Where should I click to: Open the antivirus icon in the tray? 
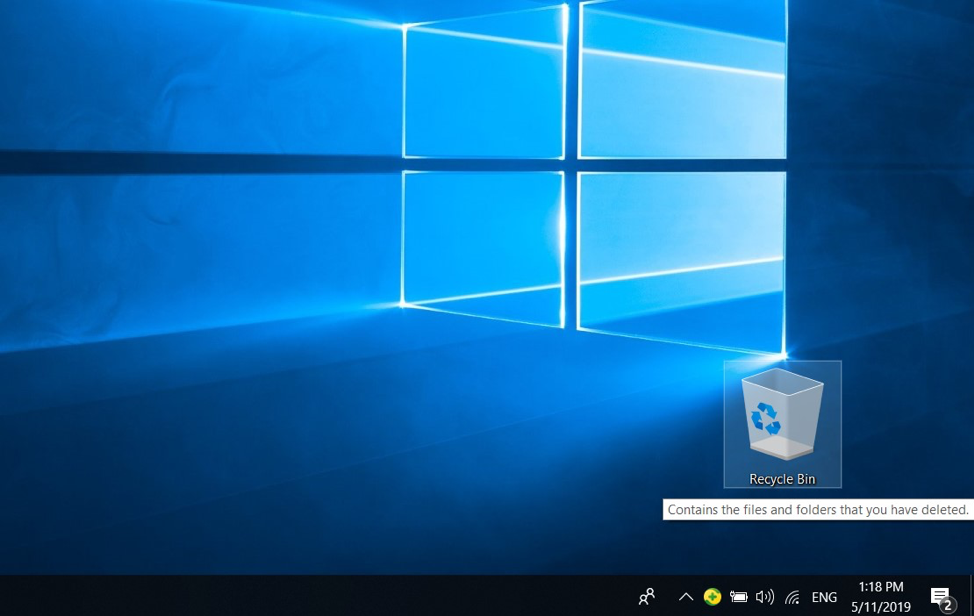(x=713, y=596)
